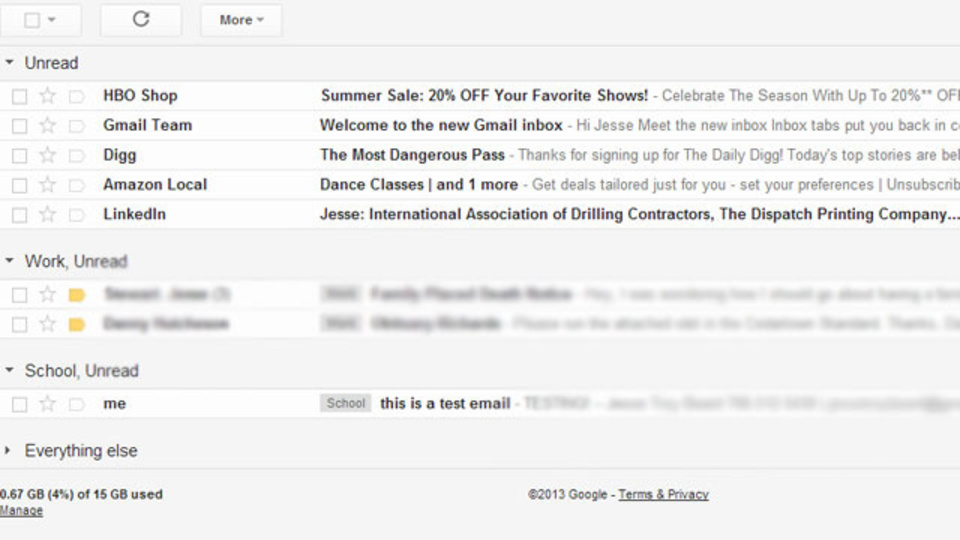Click the Manage storage link
Viewport: 960px width, 540px height.
[x=21, y=511]
